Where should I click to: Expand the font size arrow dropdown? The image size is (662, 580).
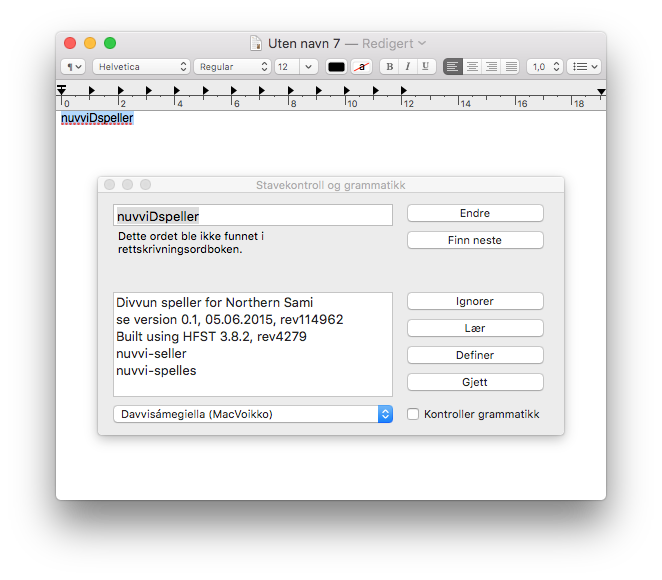pyautogui.click(x=309, y=67)
